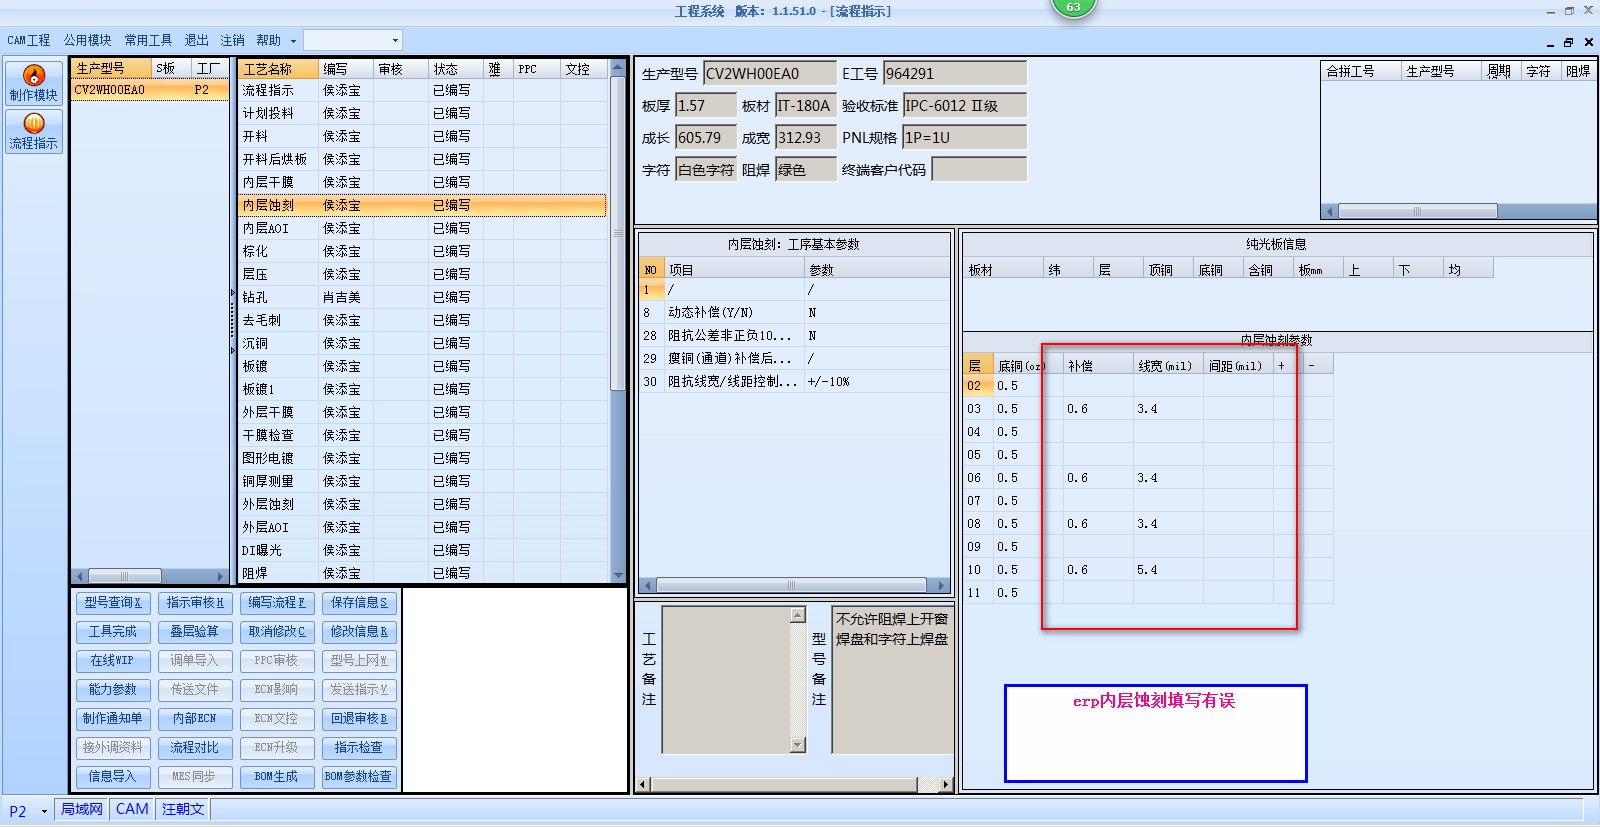
Task: Select the 计划投料 process row
Action: click(422, 113)
